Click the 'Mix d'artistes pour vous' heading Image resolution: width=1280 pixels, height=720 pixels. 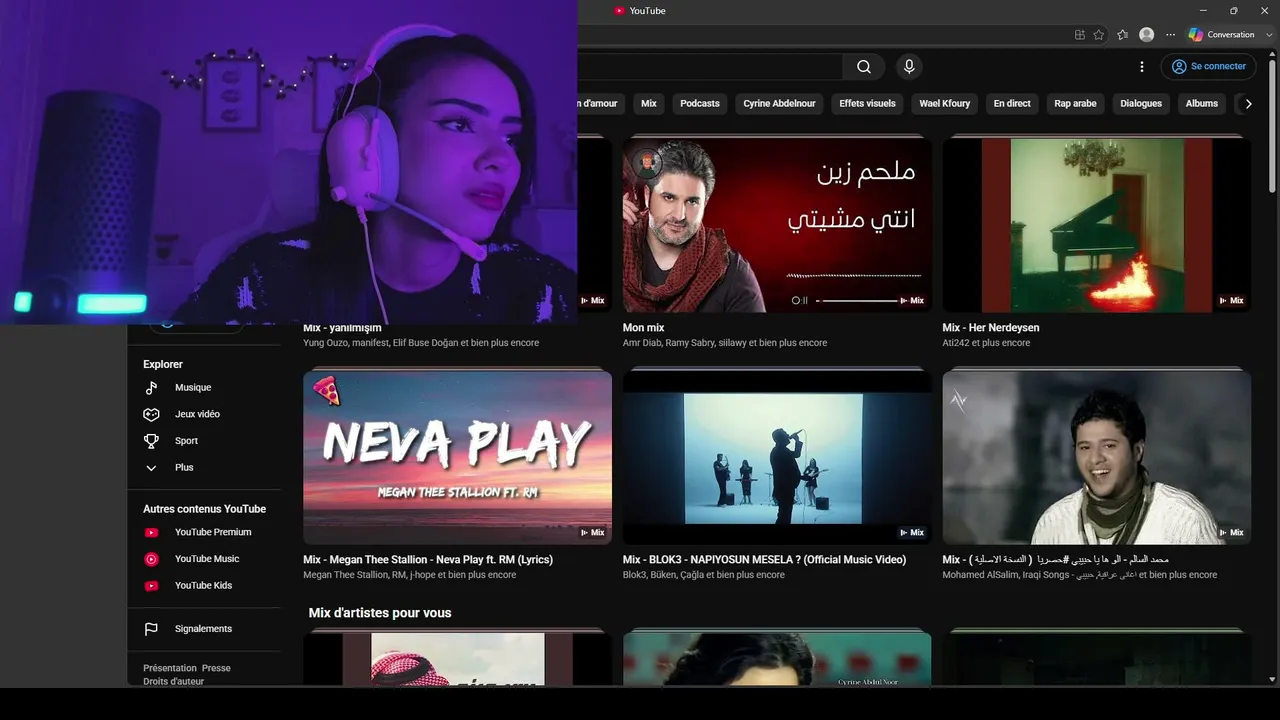(x=380, y=613)
